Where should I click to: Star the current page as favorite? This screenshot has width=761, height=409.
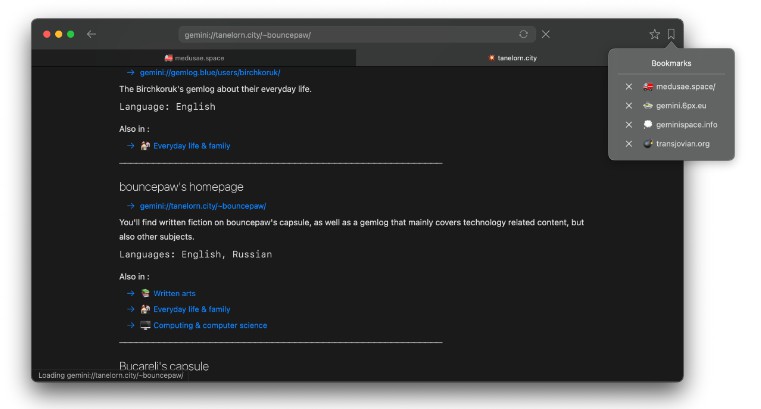tap(654, 34)
